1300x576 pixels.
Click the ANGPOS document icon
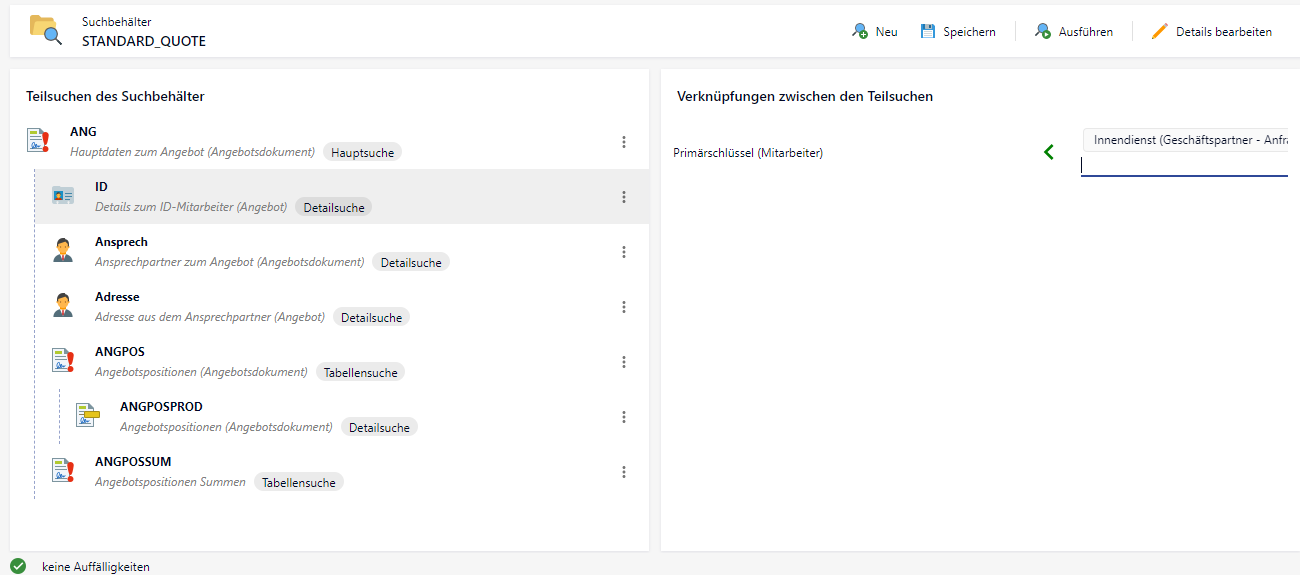coord(63,361)
